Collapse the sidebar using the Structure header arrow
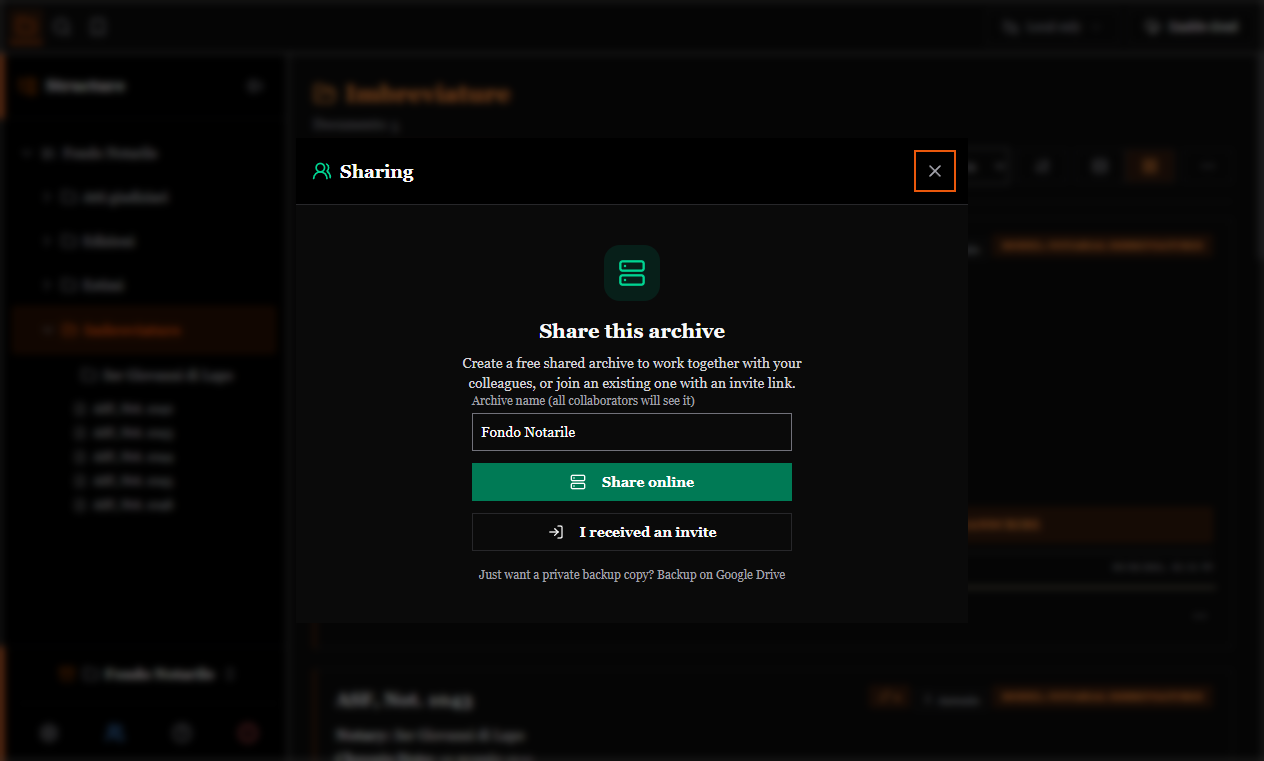 click(x=255, y=86)
